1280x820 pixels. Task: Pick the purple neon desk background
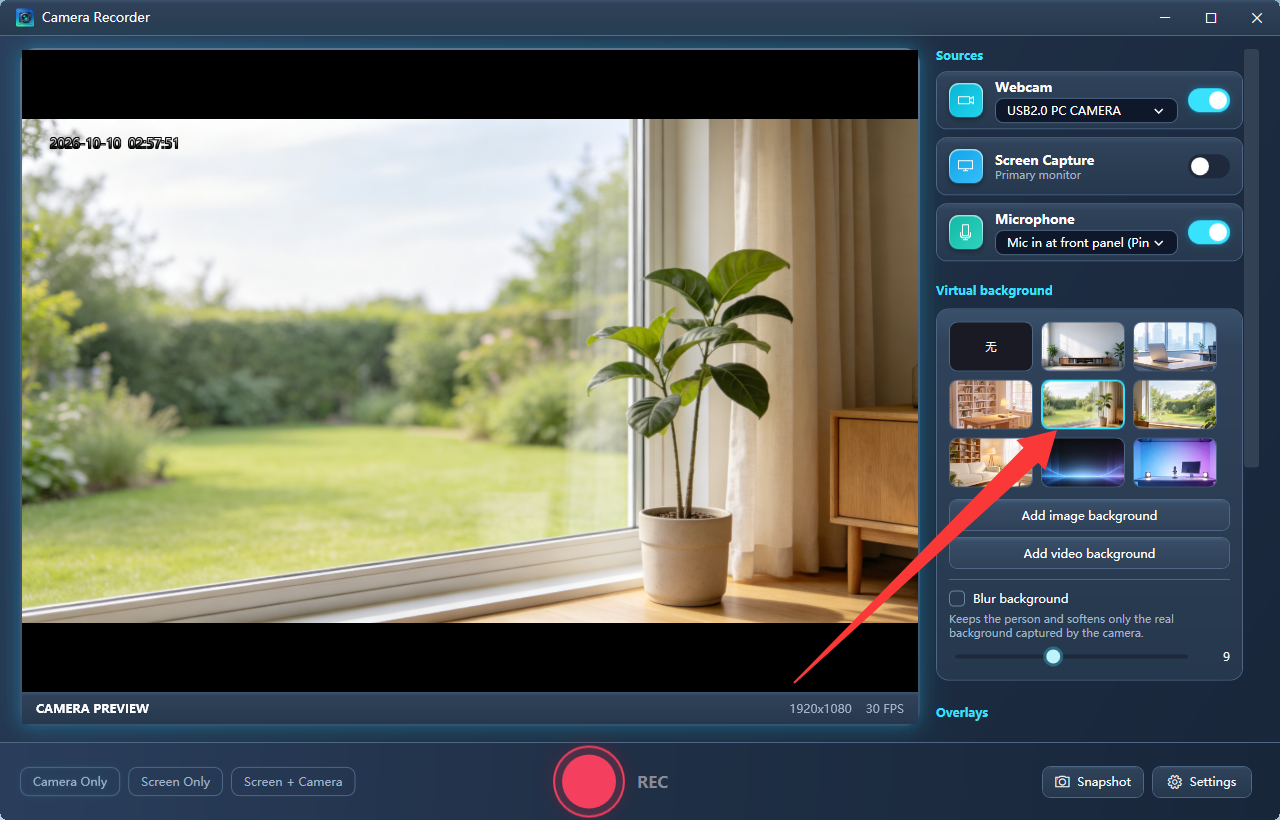[1175, 463]
